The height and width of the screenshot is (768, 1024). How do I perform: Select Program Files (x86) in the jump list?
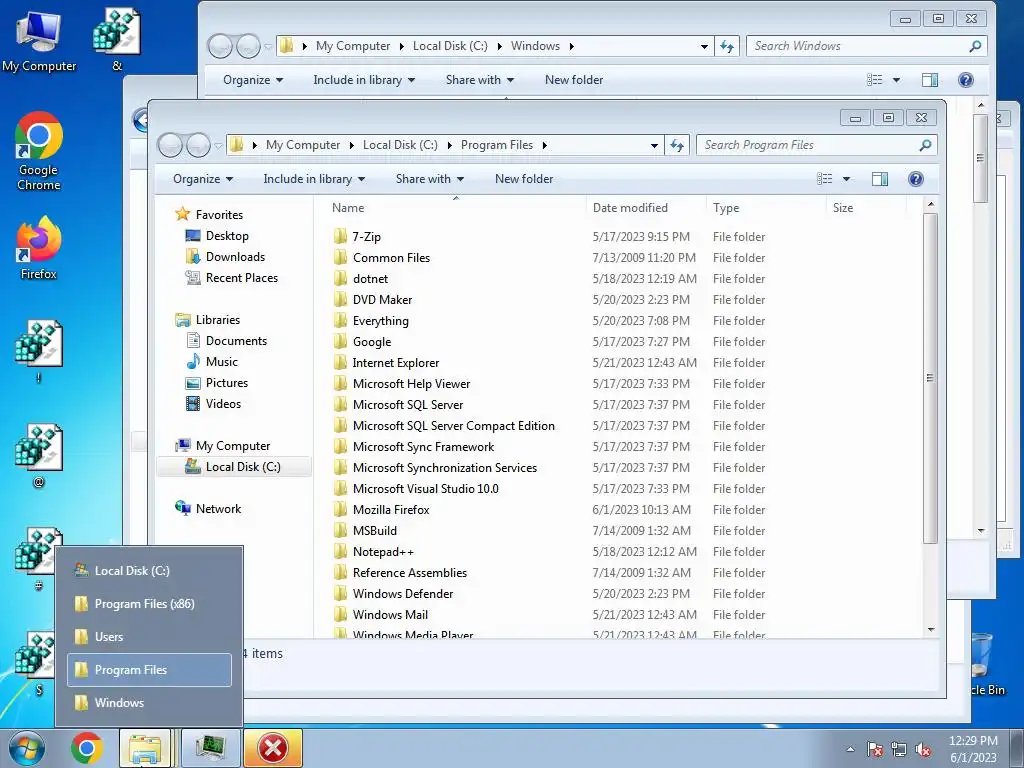point(149,603)
